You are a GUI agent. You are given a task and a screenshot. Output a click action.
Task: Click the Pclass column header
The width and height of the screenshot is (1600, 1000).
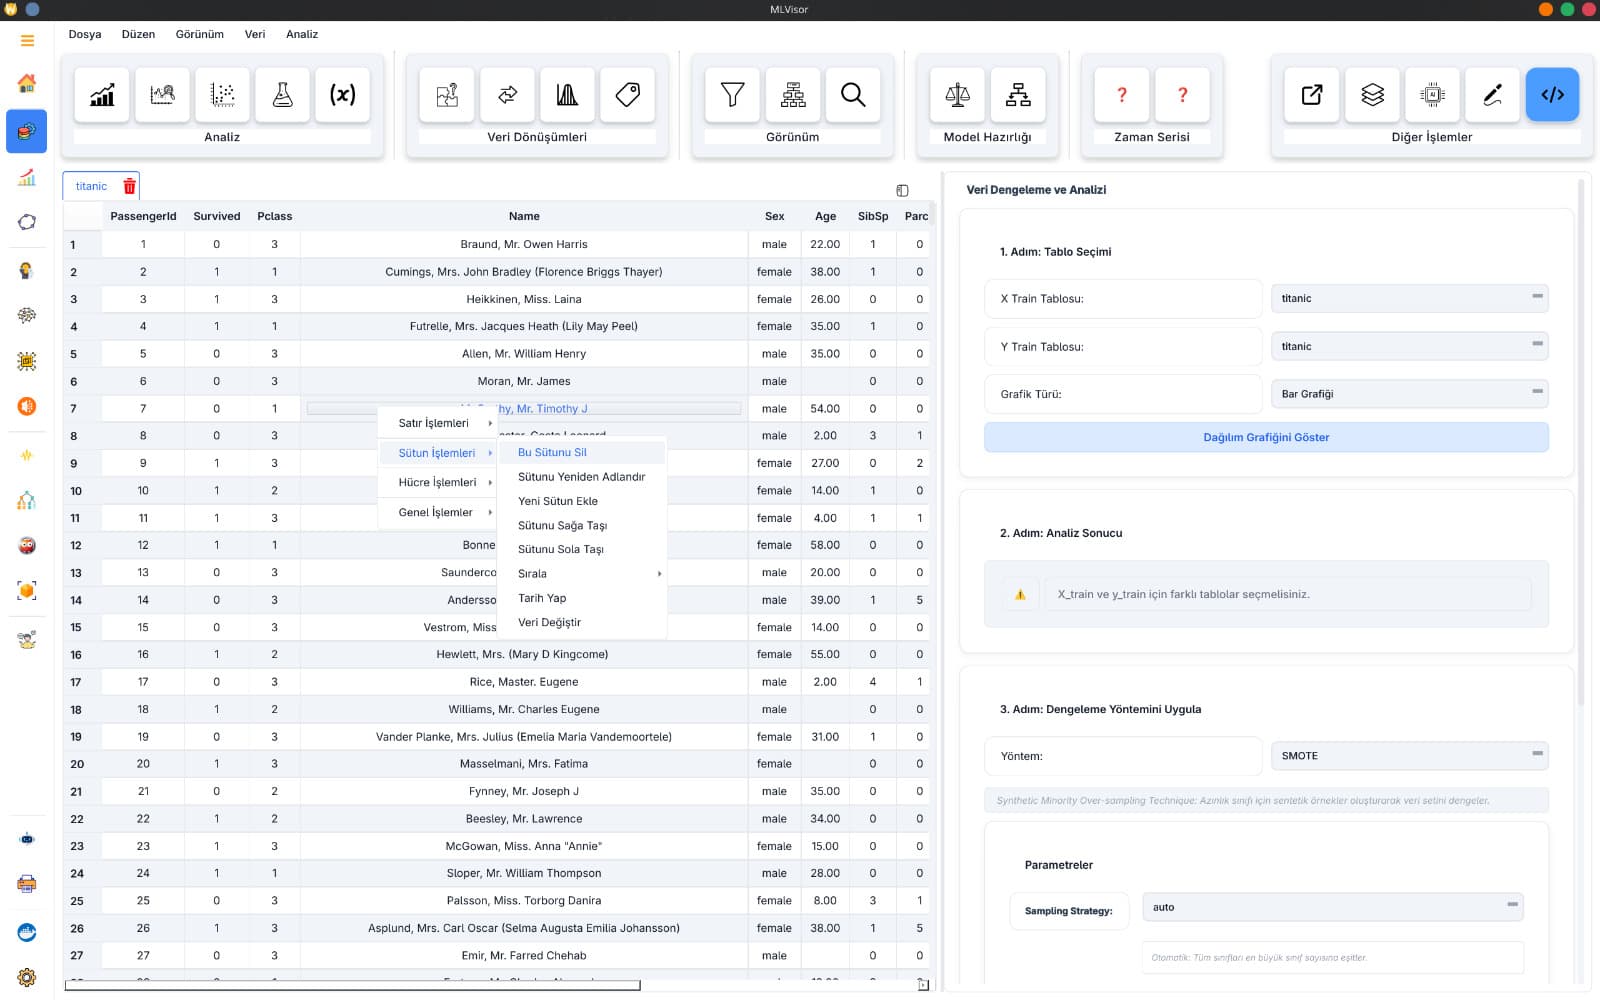[x=275, y=216]
